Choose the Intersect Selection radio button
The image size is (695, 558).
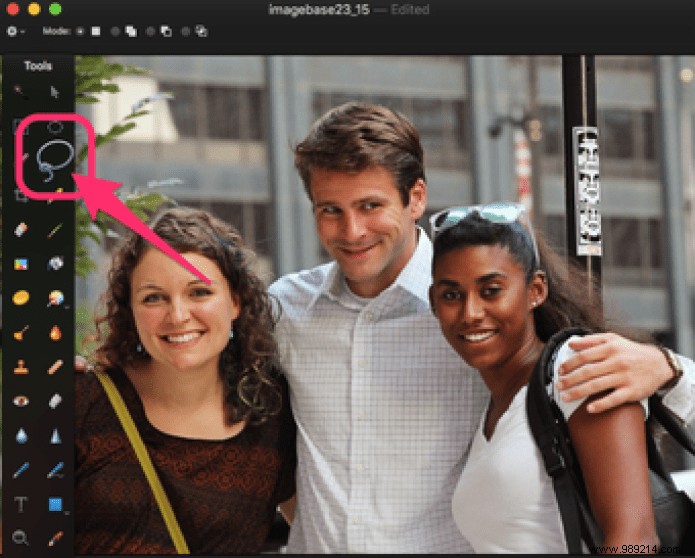[185, 31]
